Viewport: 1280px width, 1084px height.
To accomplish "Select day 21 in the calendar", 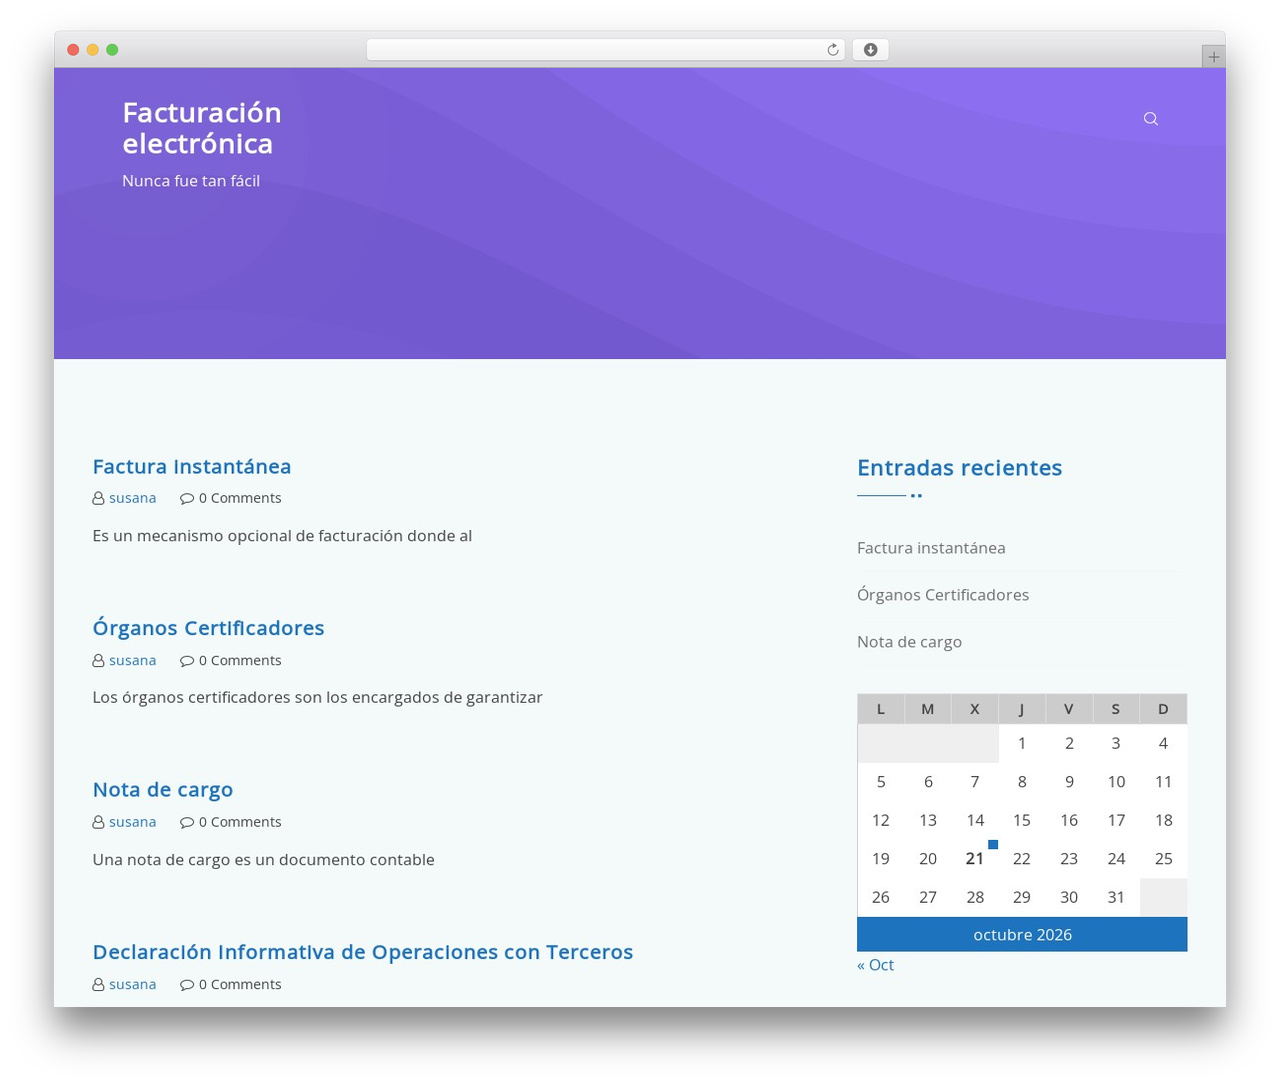I will 975,859.
